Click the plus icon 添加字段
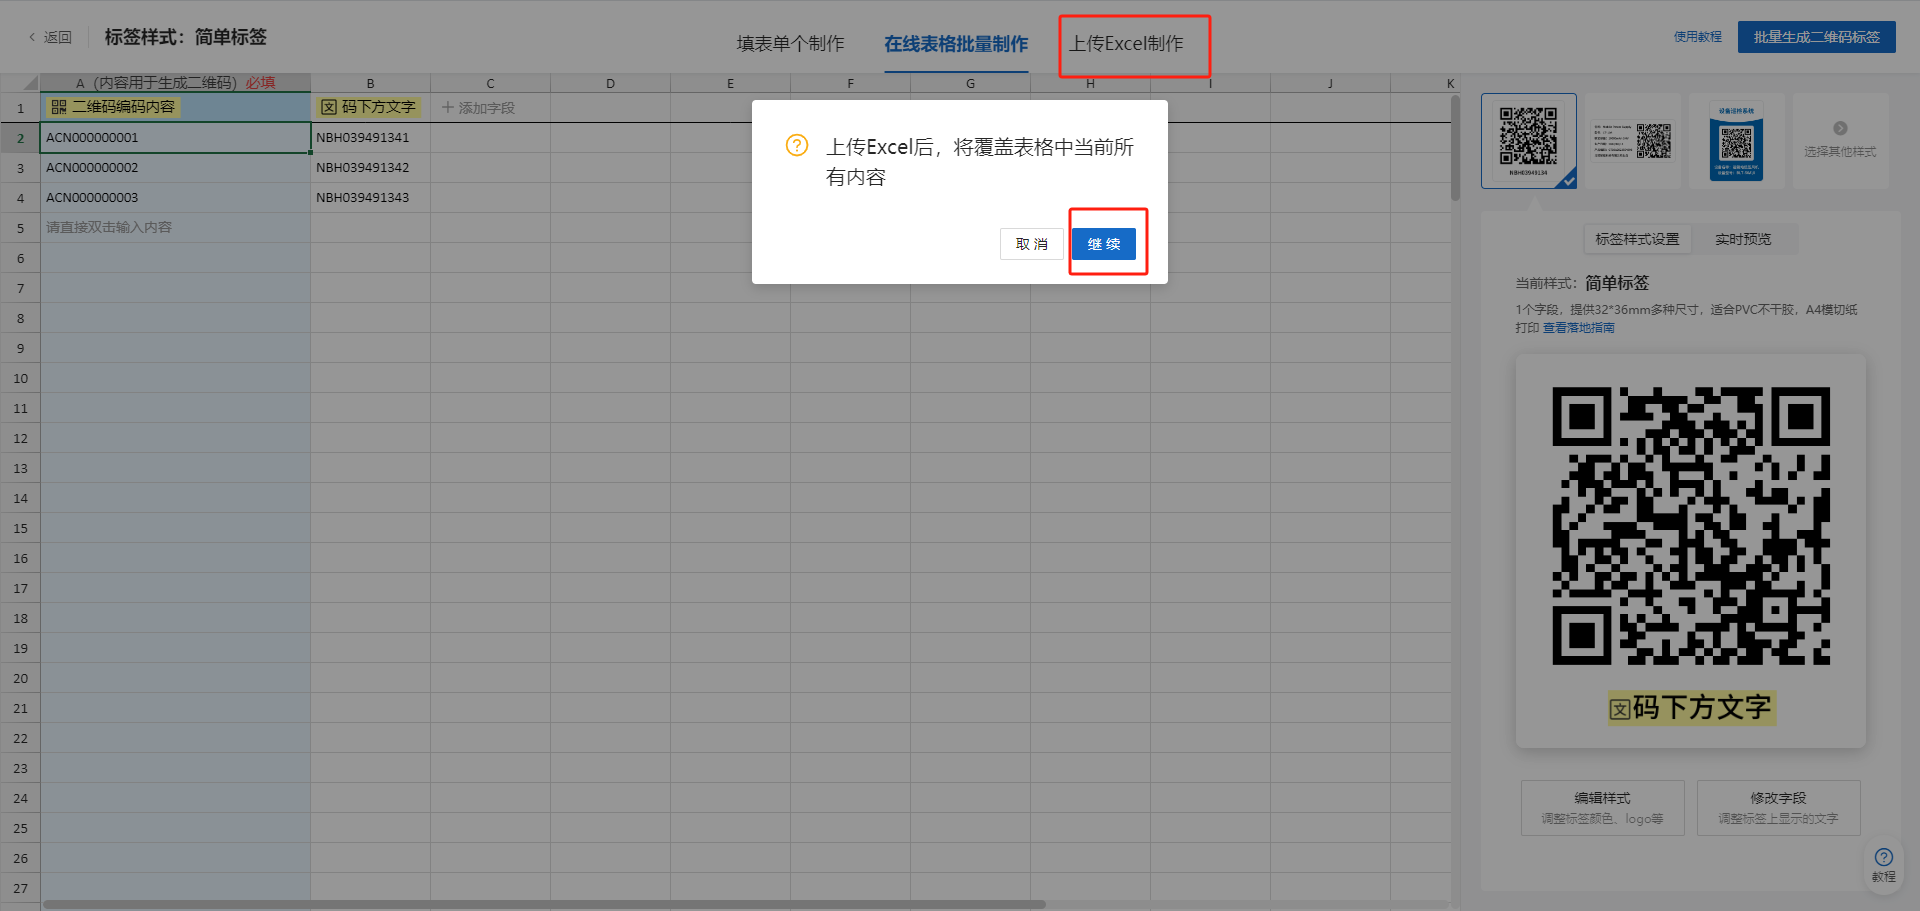The image size is (1920, 911). [x=448, y=107]
